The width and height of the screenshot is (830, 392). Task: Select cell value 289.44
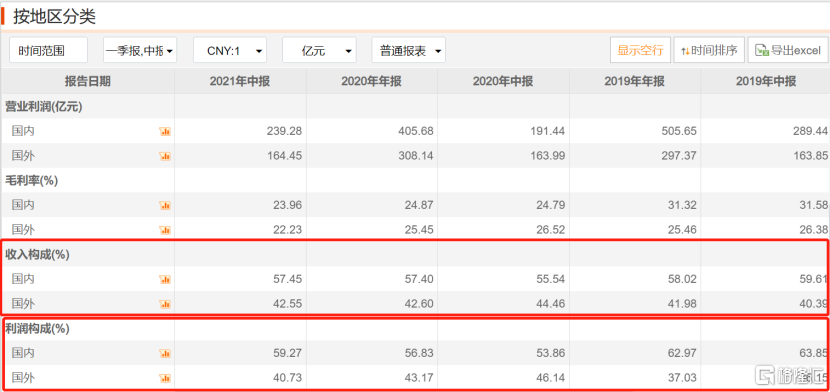811,131
